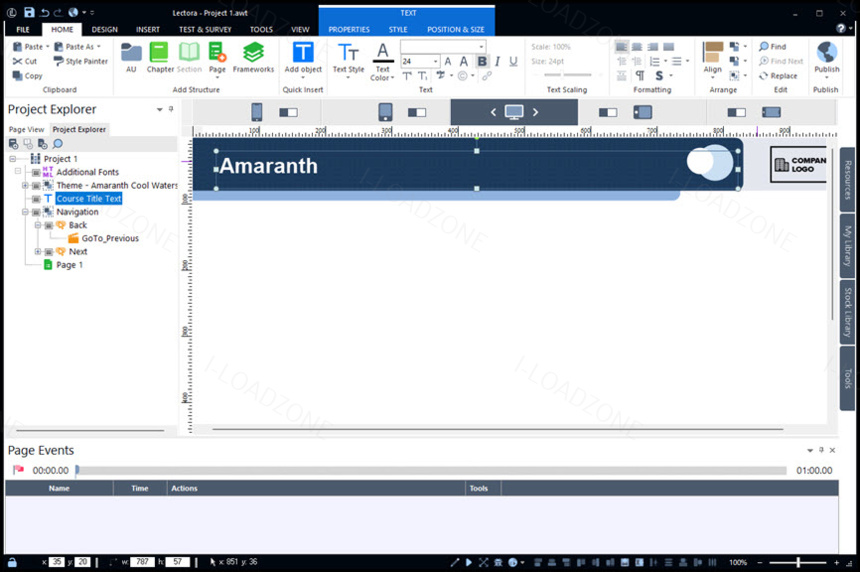860x572 pixels.
Task: Click the Company Logo placeholder image
Action: point(799,164)
